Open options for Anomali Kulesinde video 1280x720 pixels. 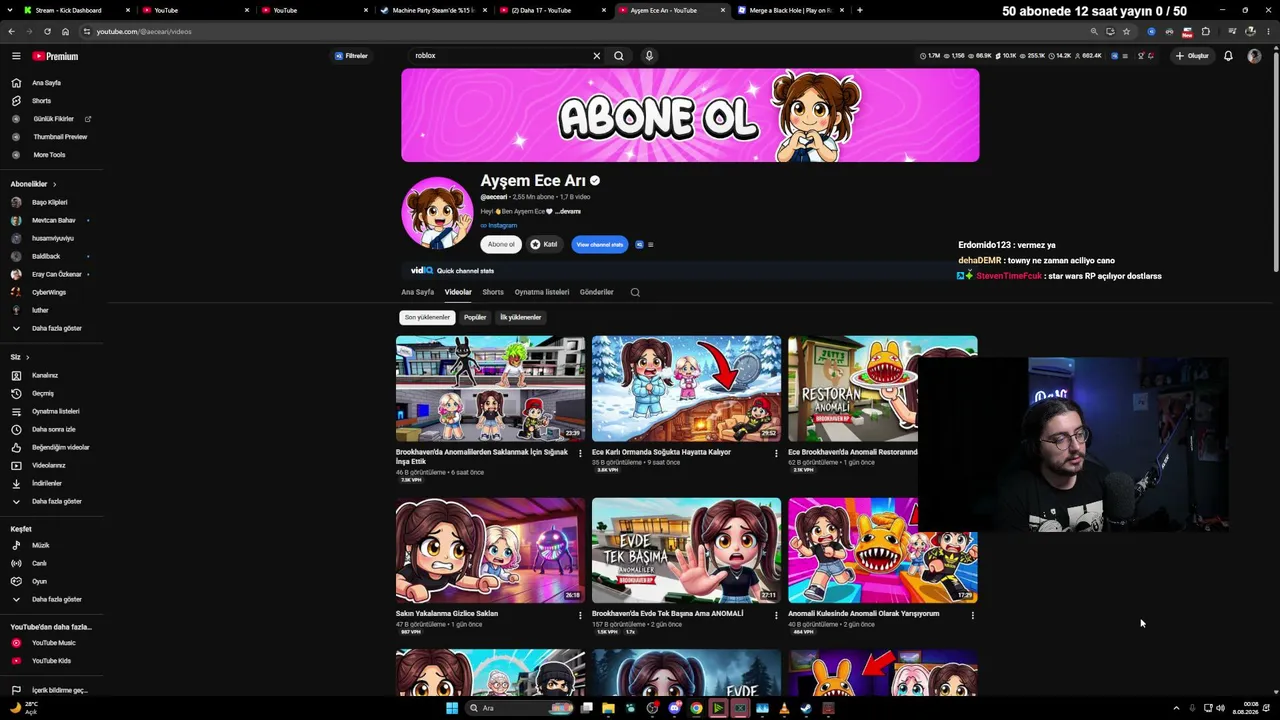coord(972,615)
